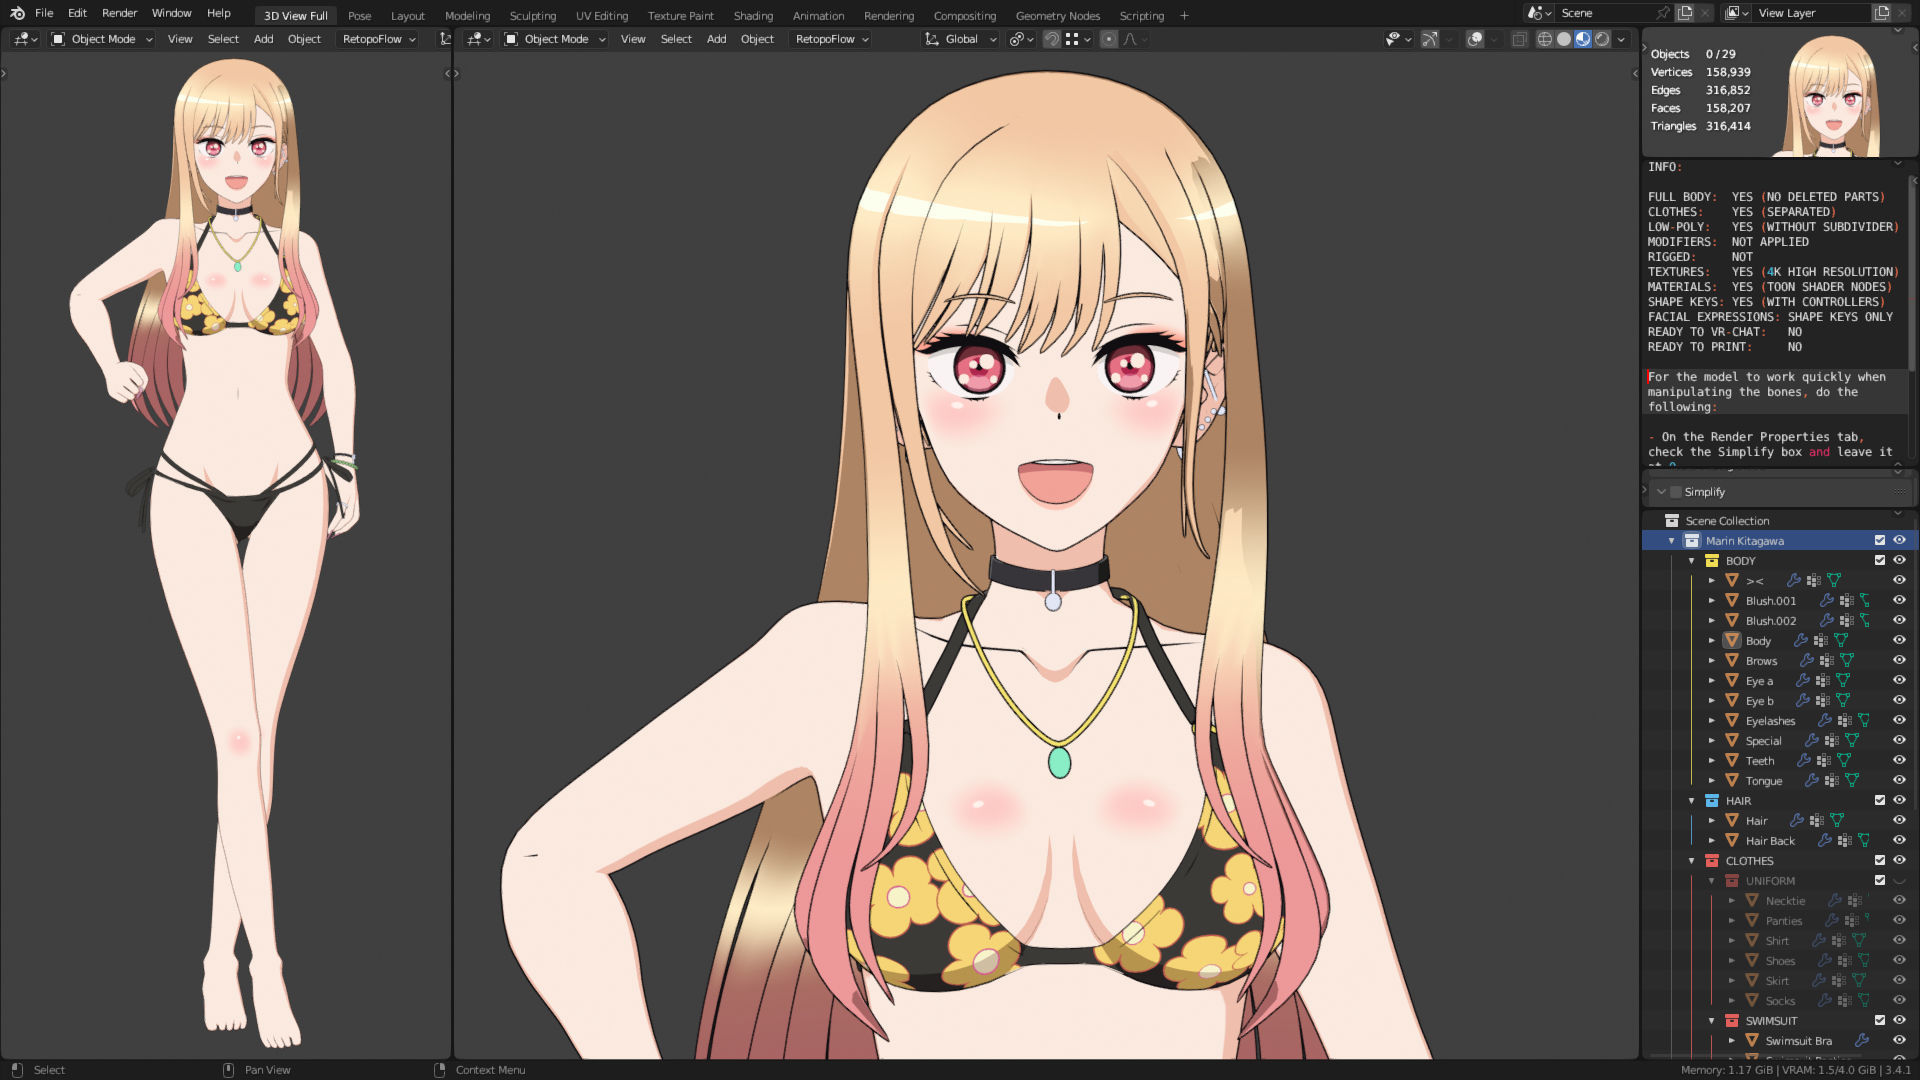Viewport: 1920px width, 1080px height.
Task: Expand the Body object row
Action: tap(1712, 640)
